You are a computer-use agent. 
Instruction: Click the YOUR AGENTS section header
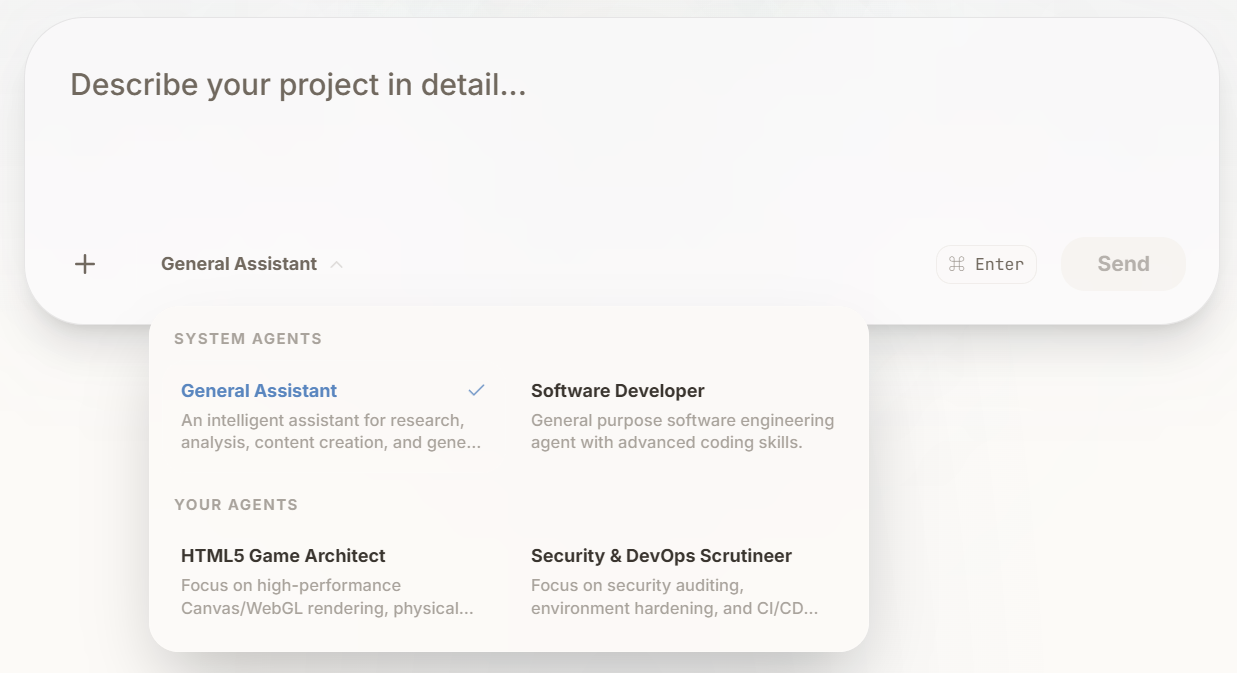[236, 505]
